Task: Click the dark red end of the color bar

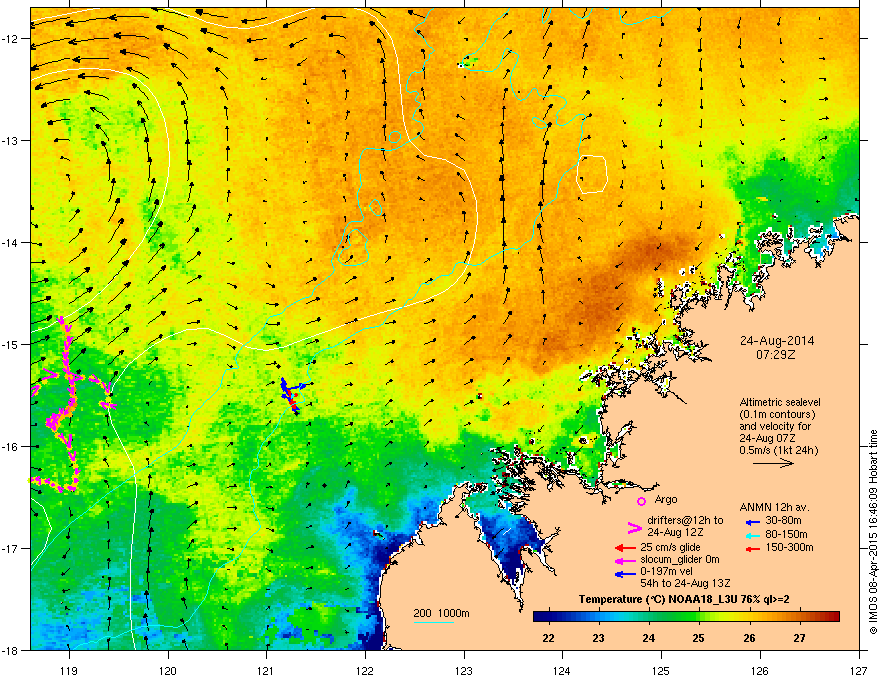Action: pyautogui.click(x=833, y=617)
